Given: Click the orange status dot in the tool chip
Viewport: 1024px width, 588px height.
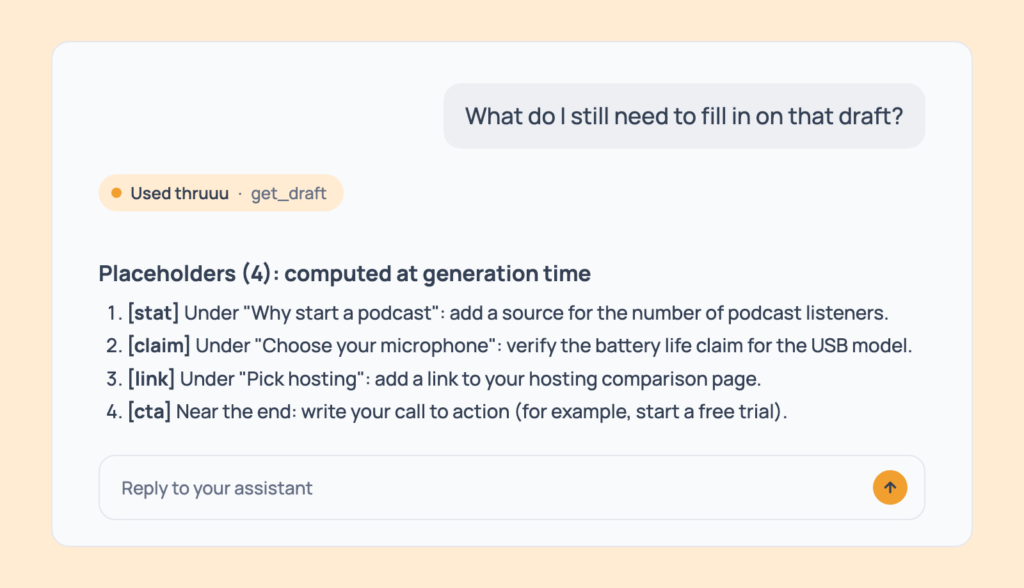Looking at the screenshot, I should pyautogui.click(x=116, y=193).
